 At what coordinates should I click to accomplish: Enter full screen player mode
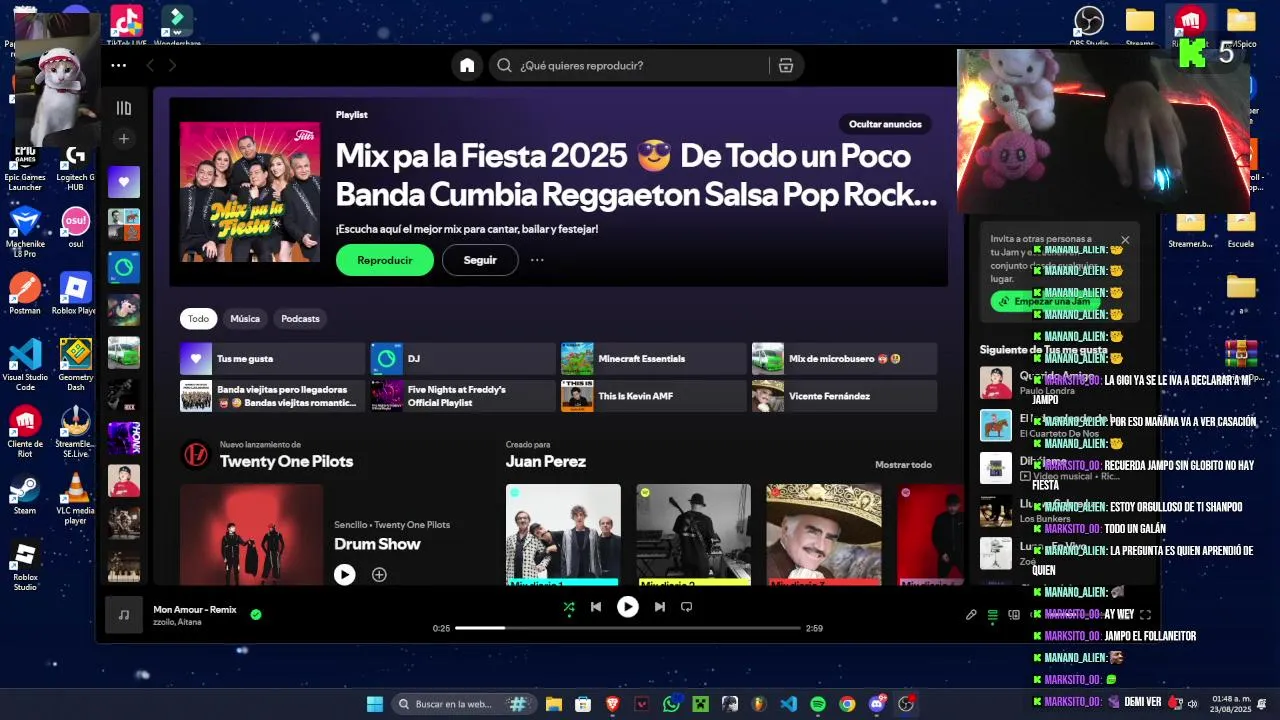[x=1146, y=615]
